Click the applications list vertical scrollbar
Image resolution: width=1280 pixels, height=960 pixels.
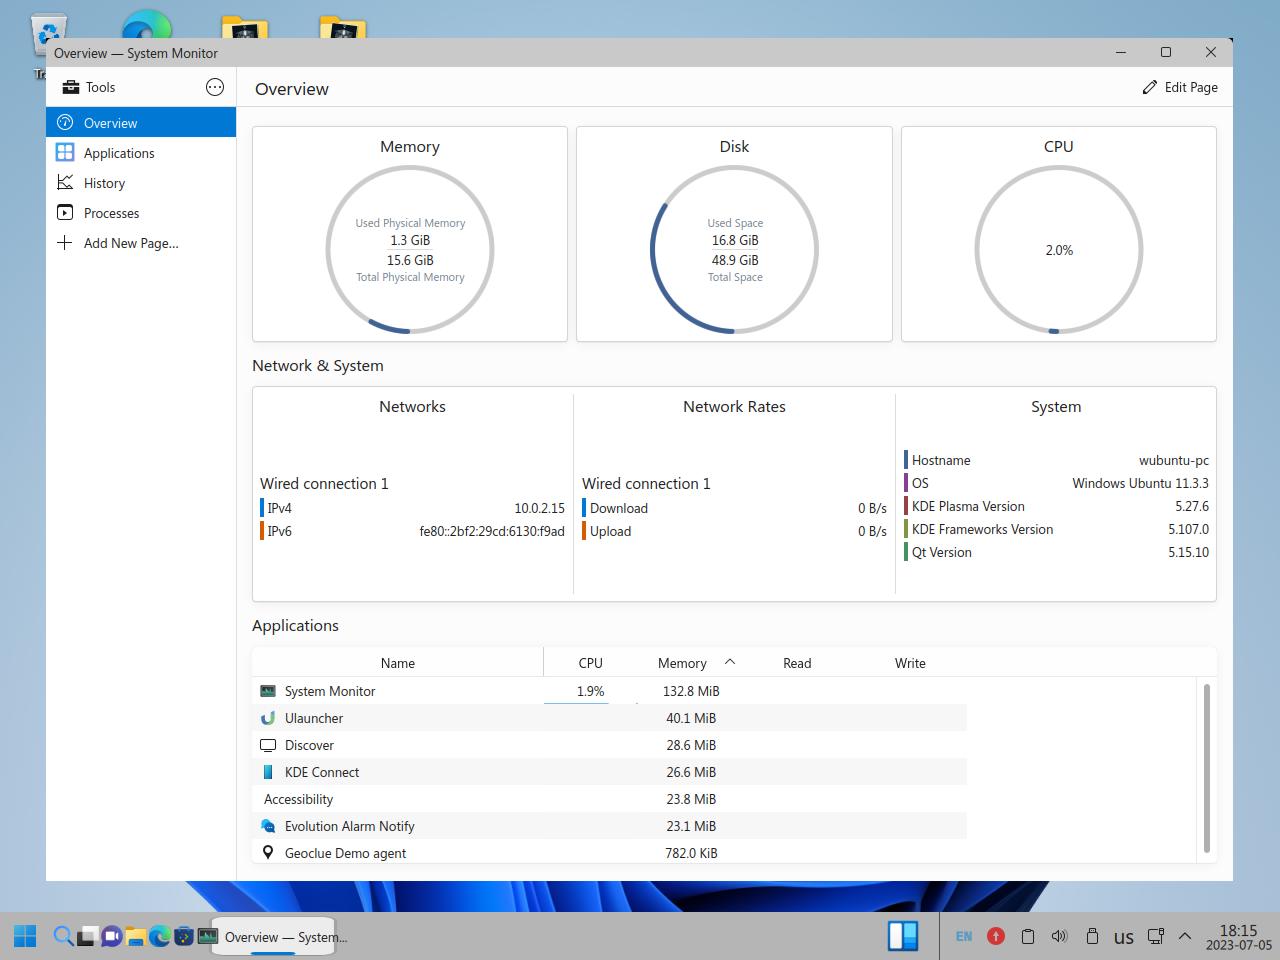pos(1206,768)
